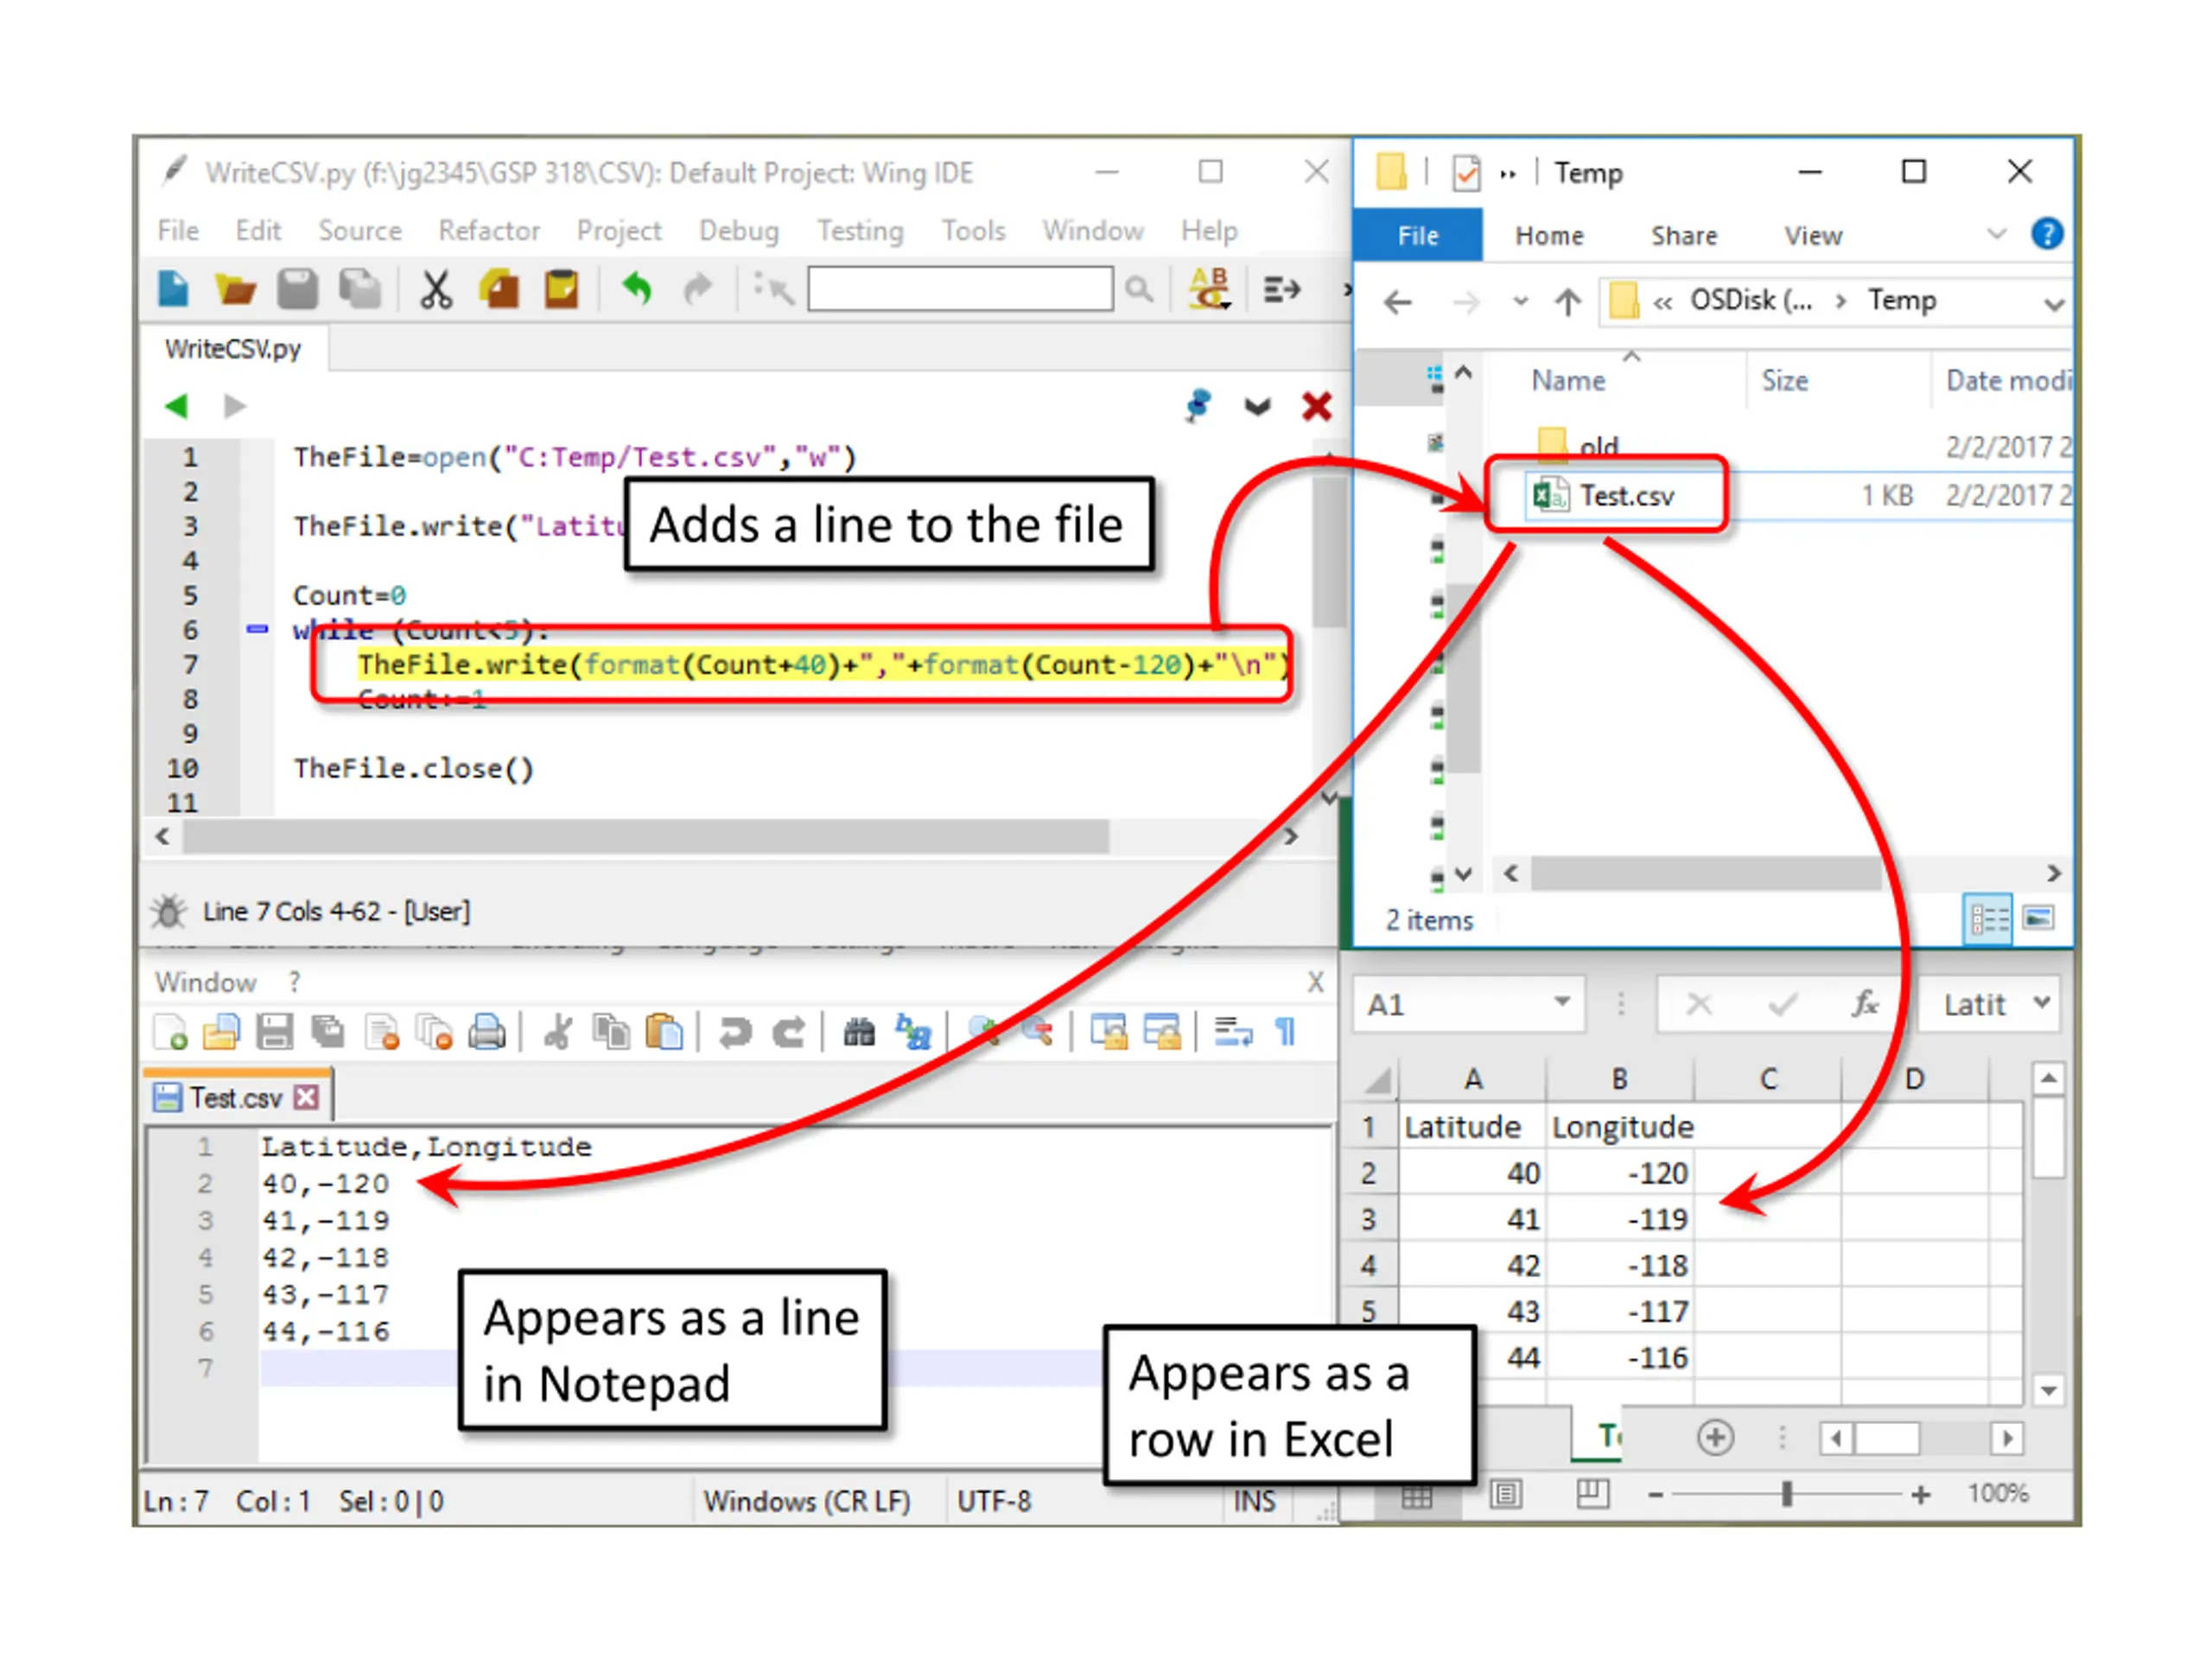
Task: Select the WriteCSV.py editor tab
Action: click(x=233, y=349)
